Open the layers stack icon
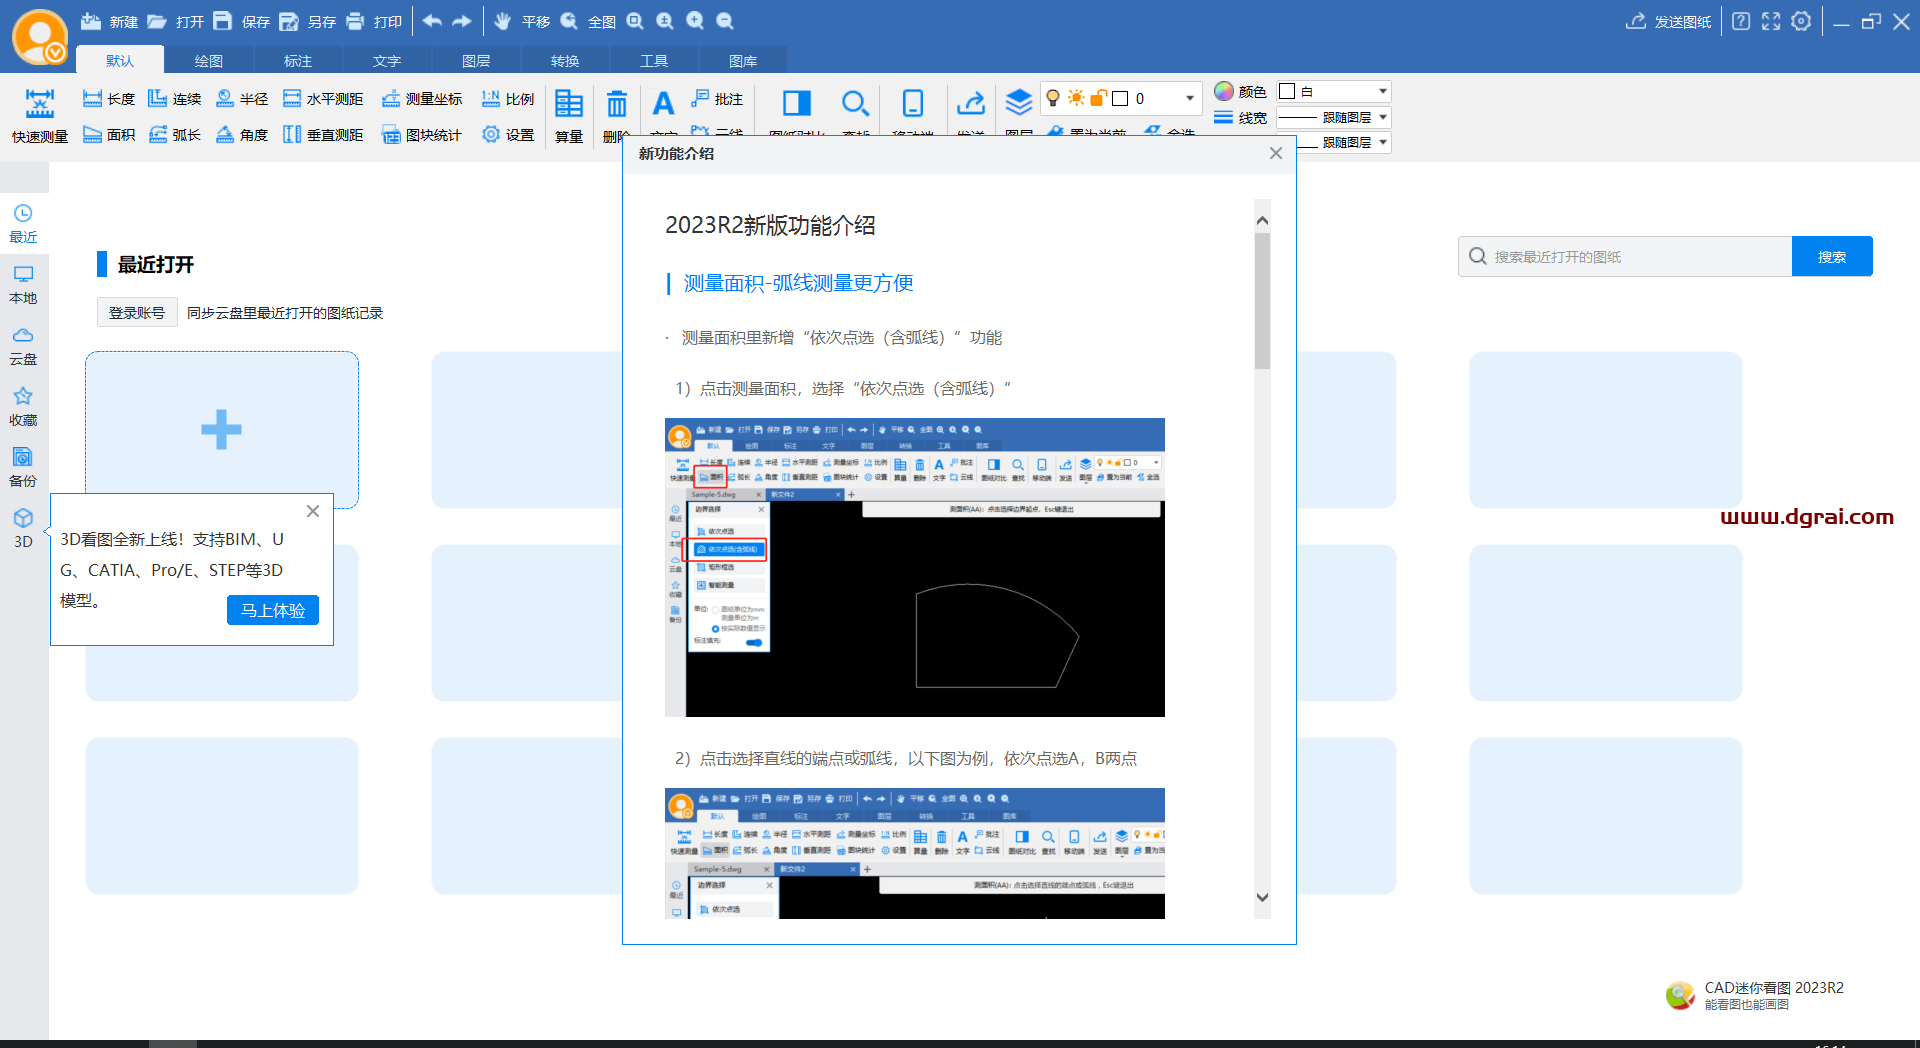The width and height of the screenshot is (1920, 1048). click(1018, 103)
